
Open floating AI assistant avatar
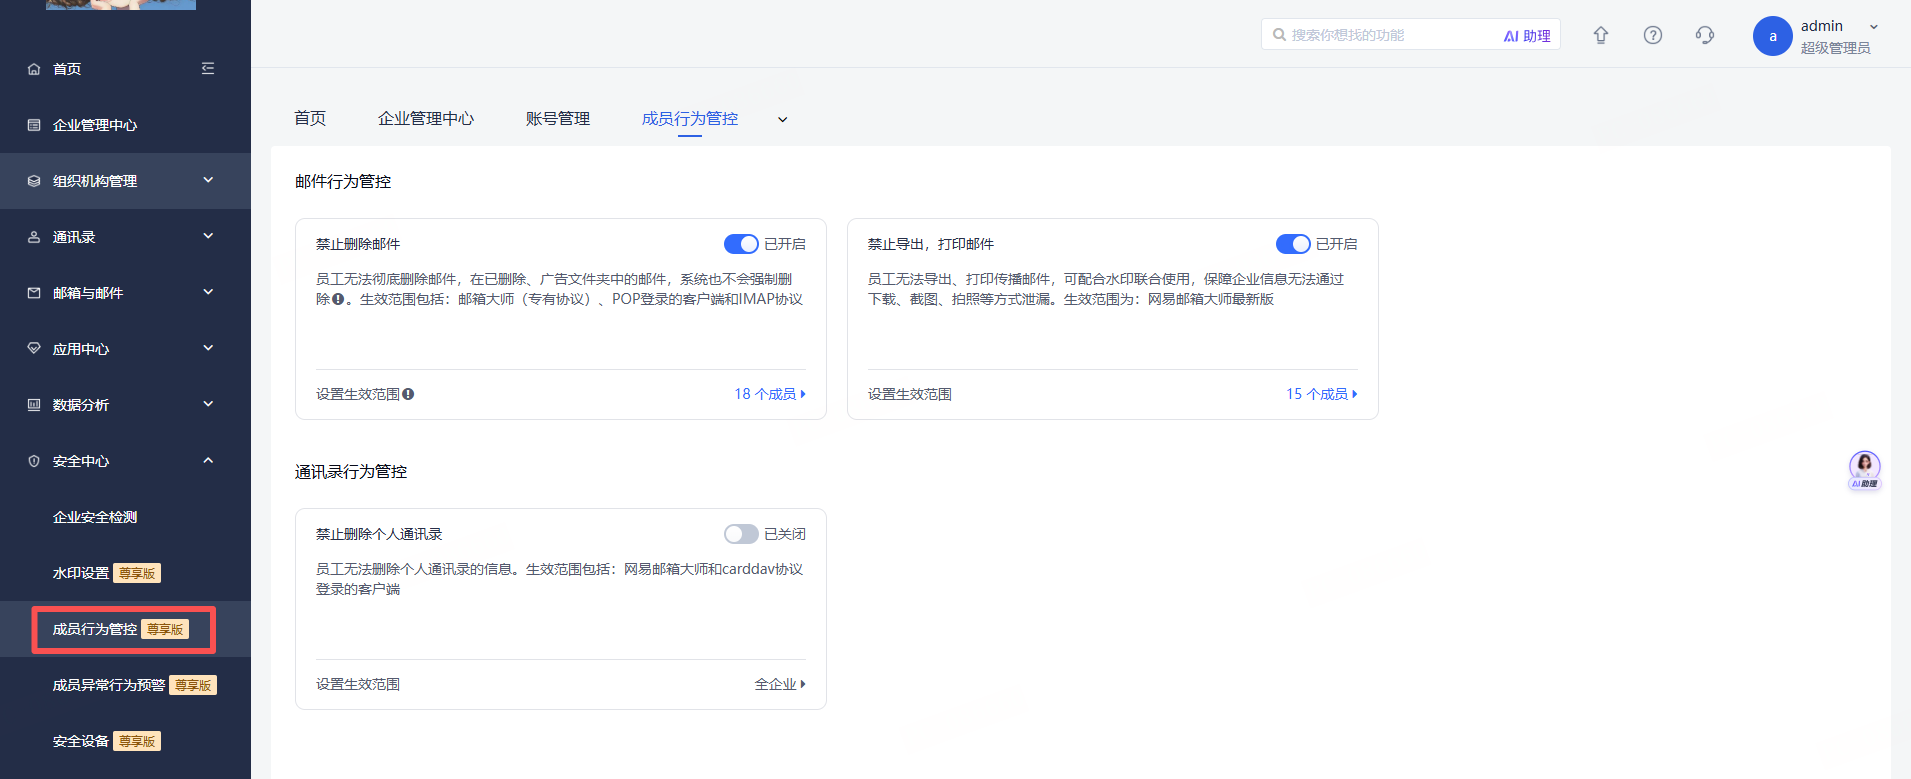point(1864,470)
